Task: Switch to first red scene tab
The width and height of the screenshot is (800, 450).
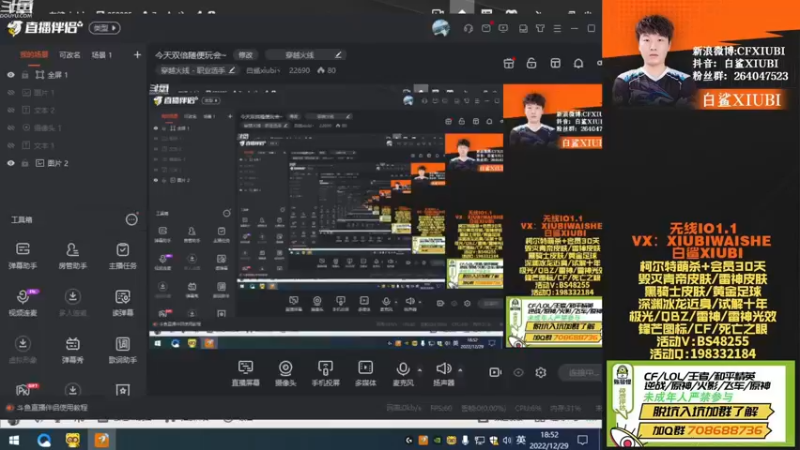Action: pos(34,55)
